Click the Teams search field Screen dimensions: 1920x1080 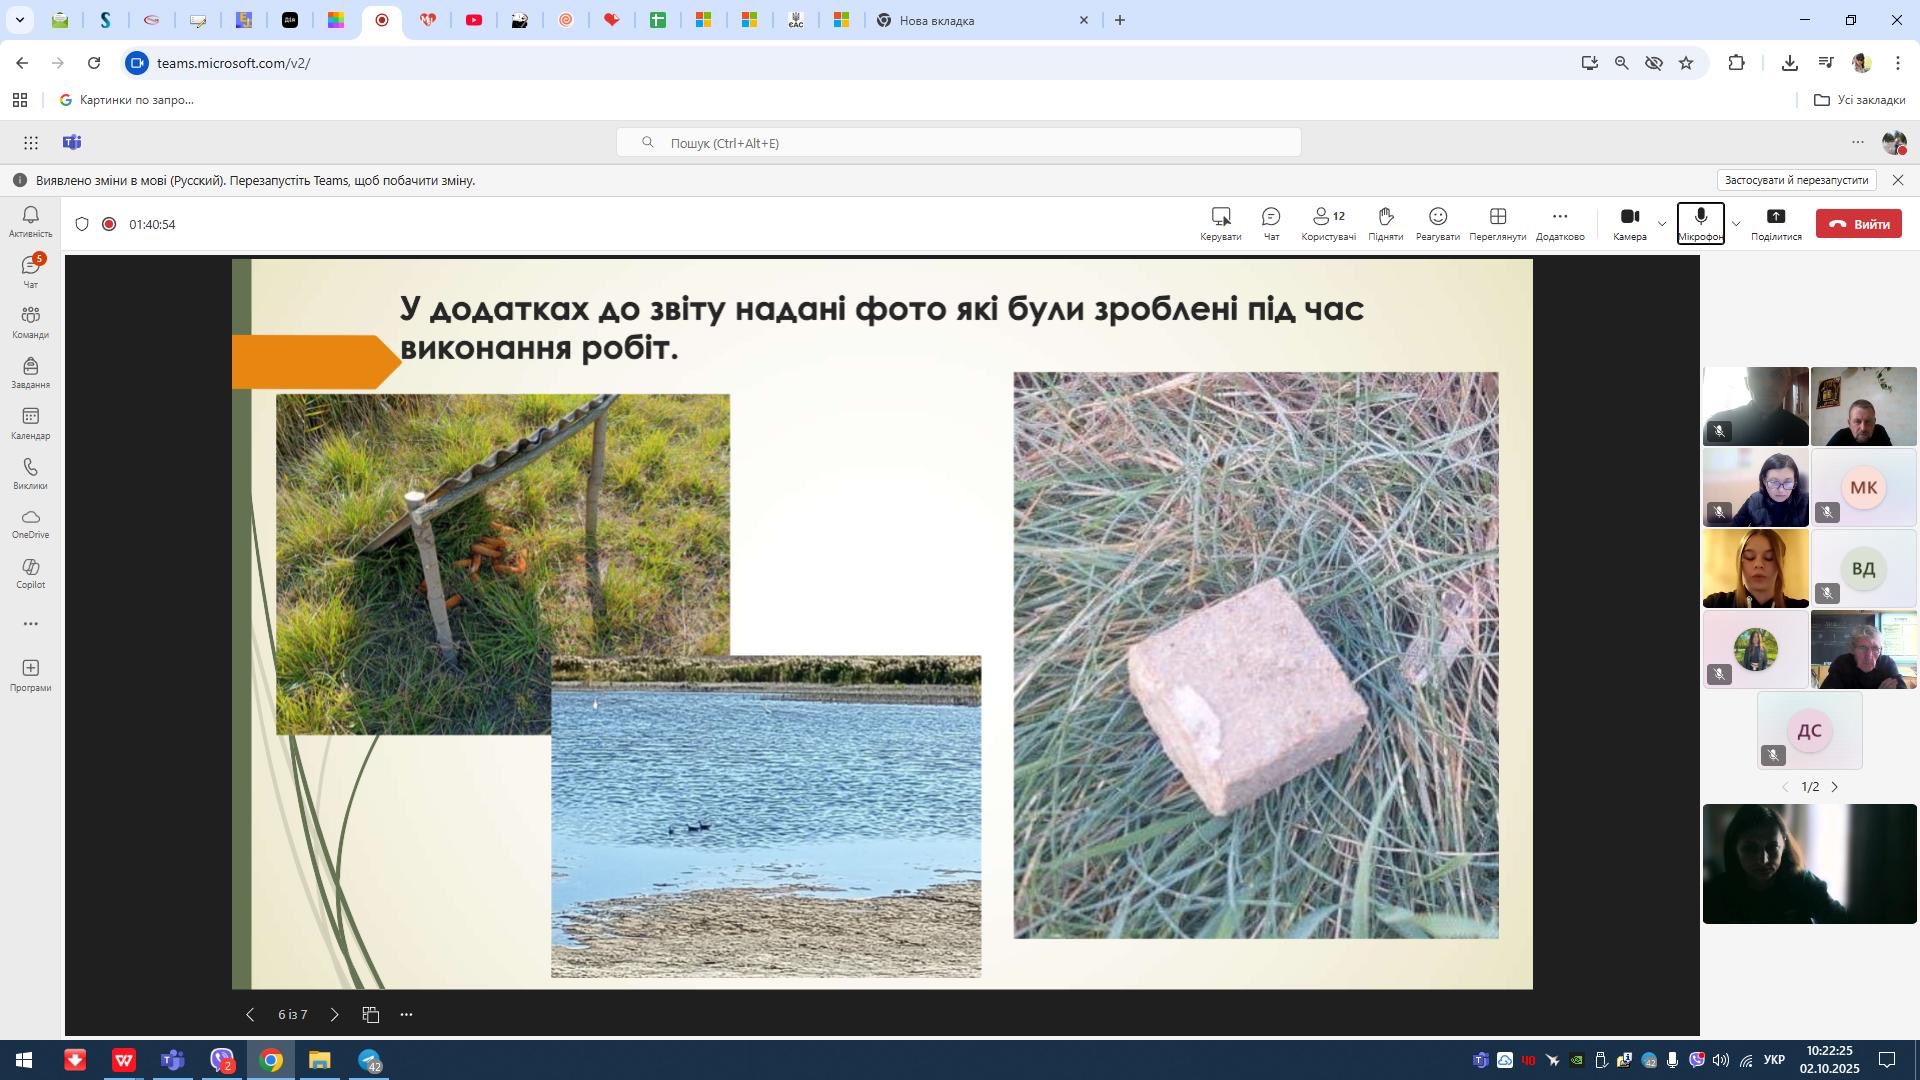(x=958, y=143)
